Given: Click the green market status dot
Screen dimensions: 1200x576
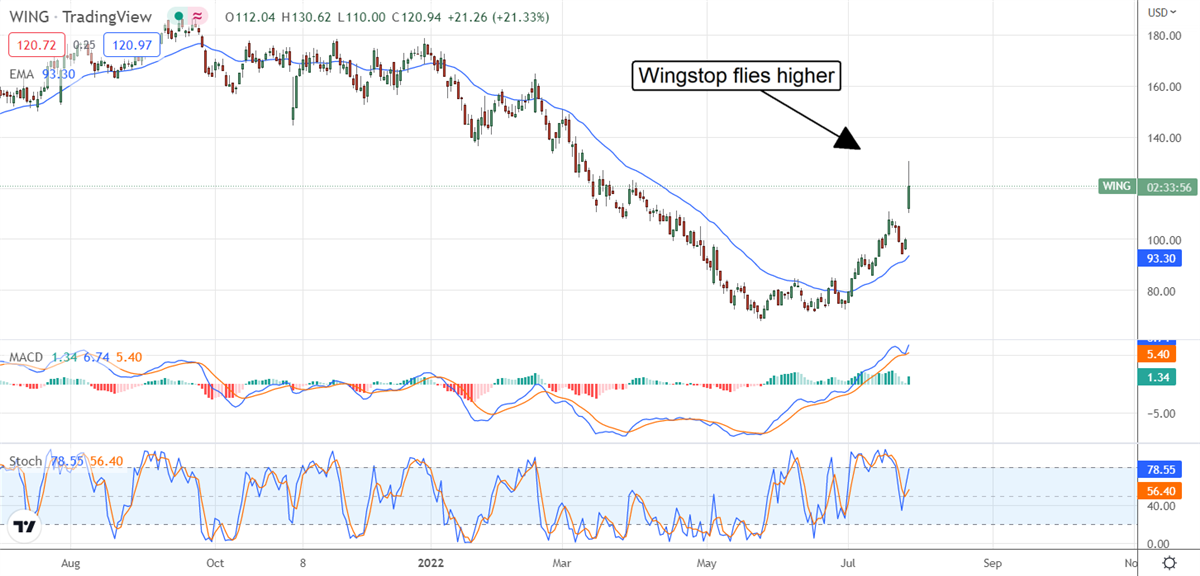Looking at the screenshot, I should 177,17.
